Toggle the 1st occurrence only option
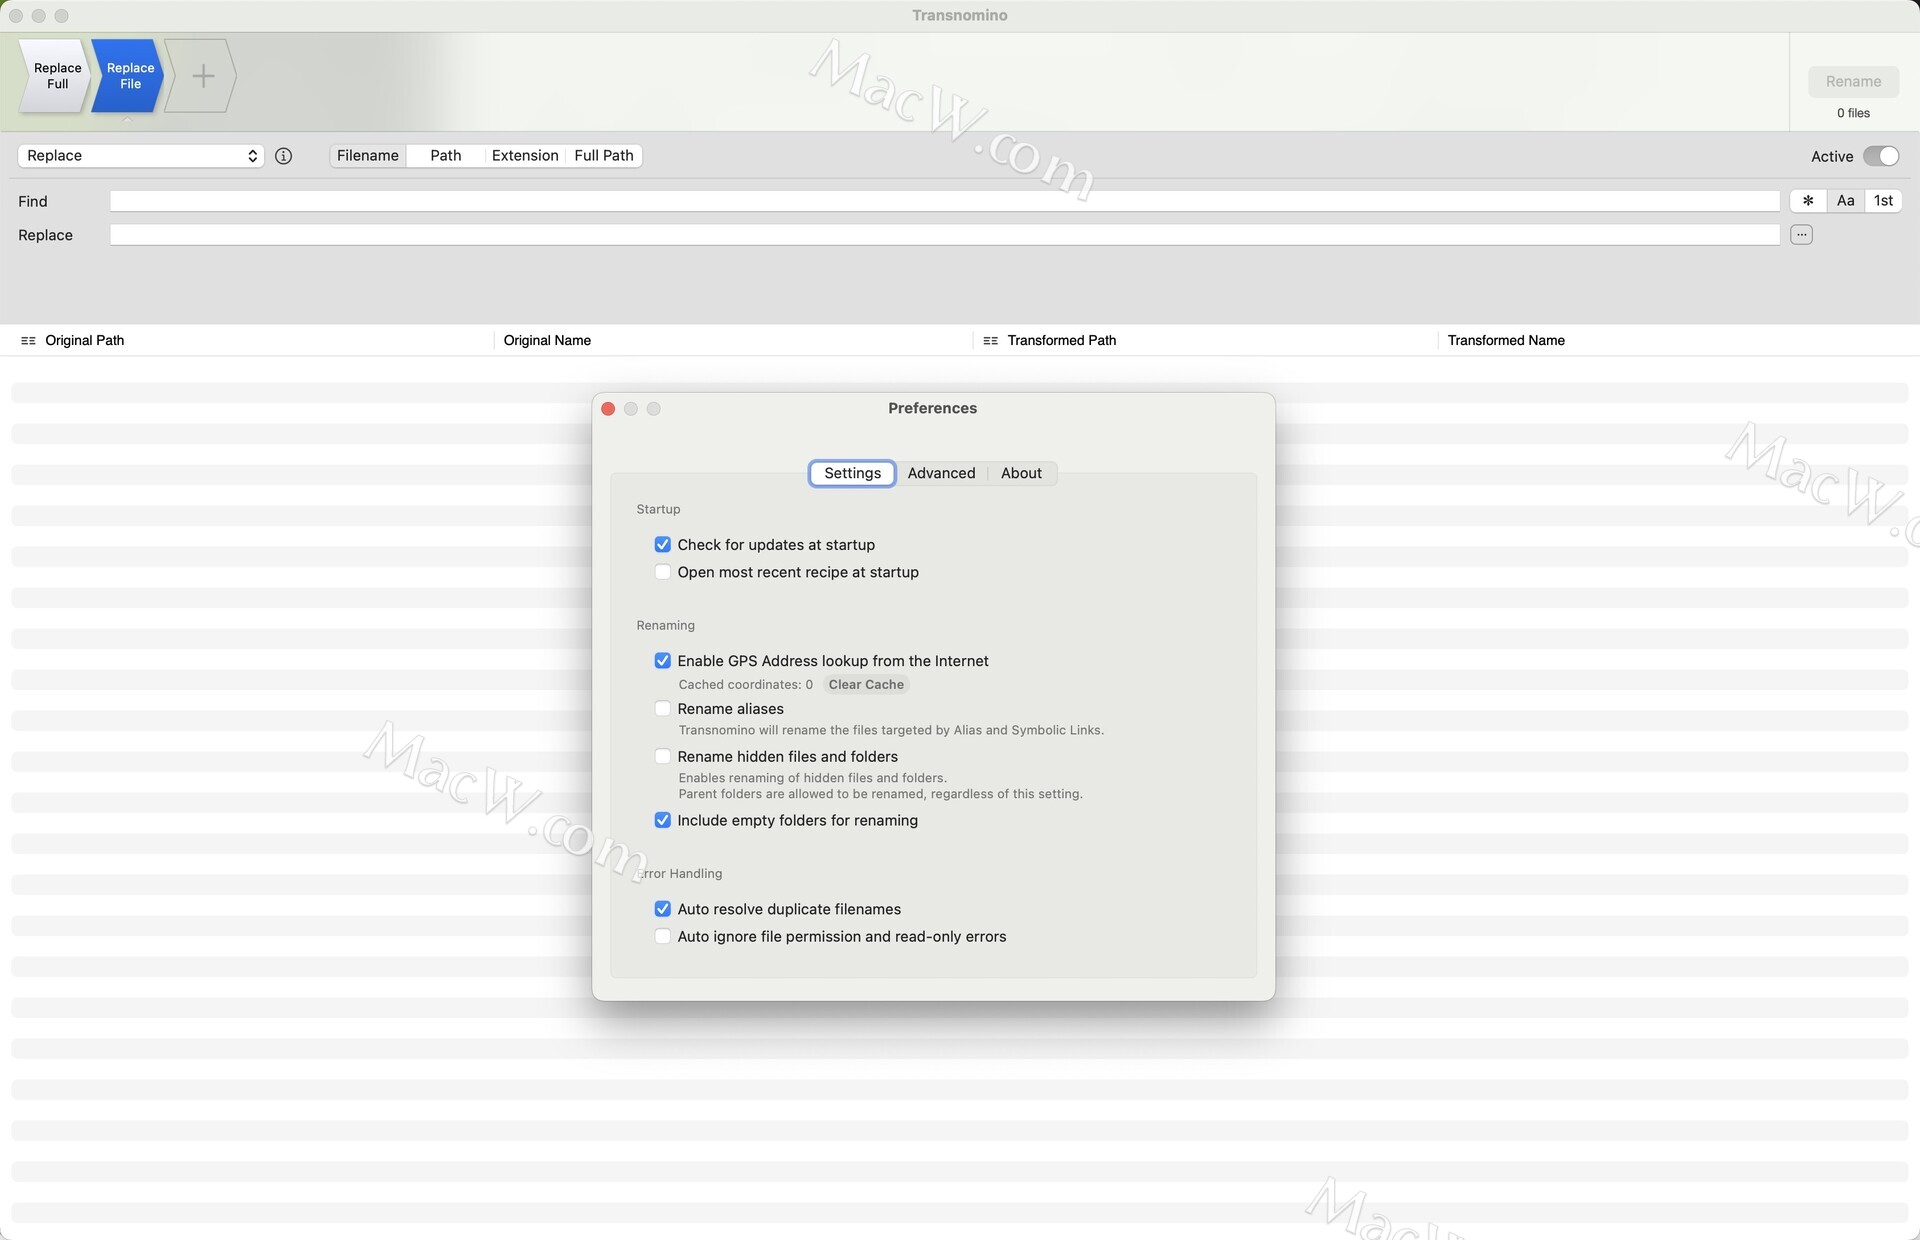Image resolution: width=1920 pixels, height=1240 pixels. click(1883, 201)
